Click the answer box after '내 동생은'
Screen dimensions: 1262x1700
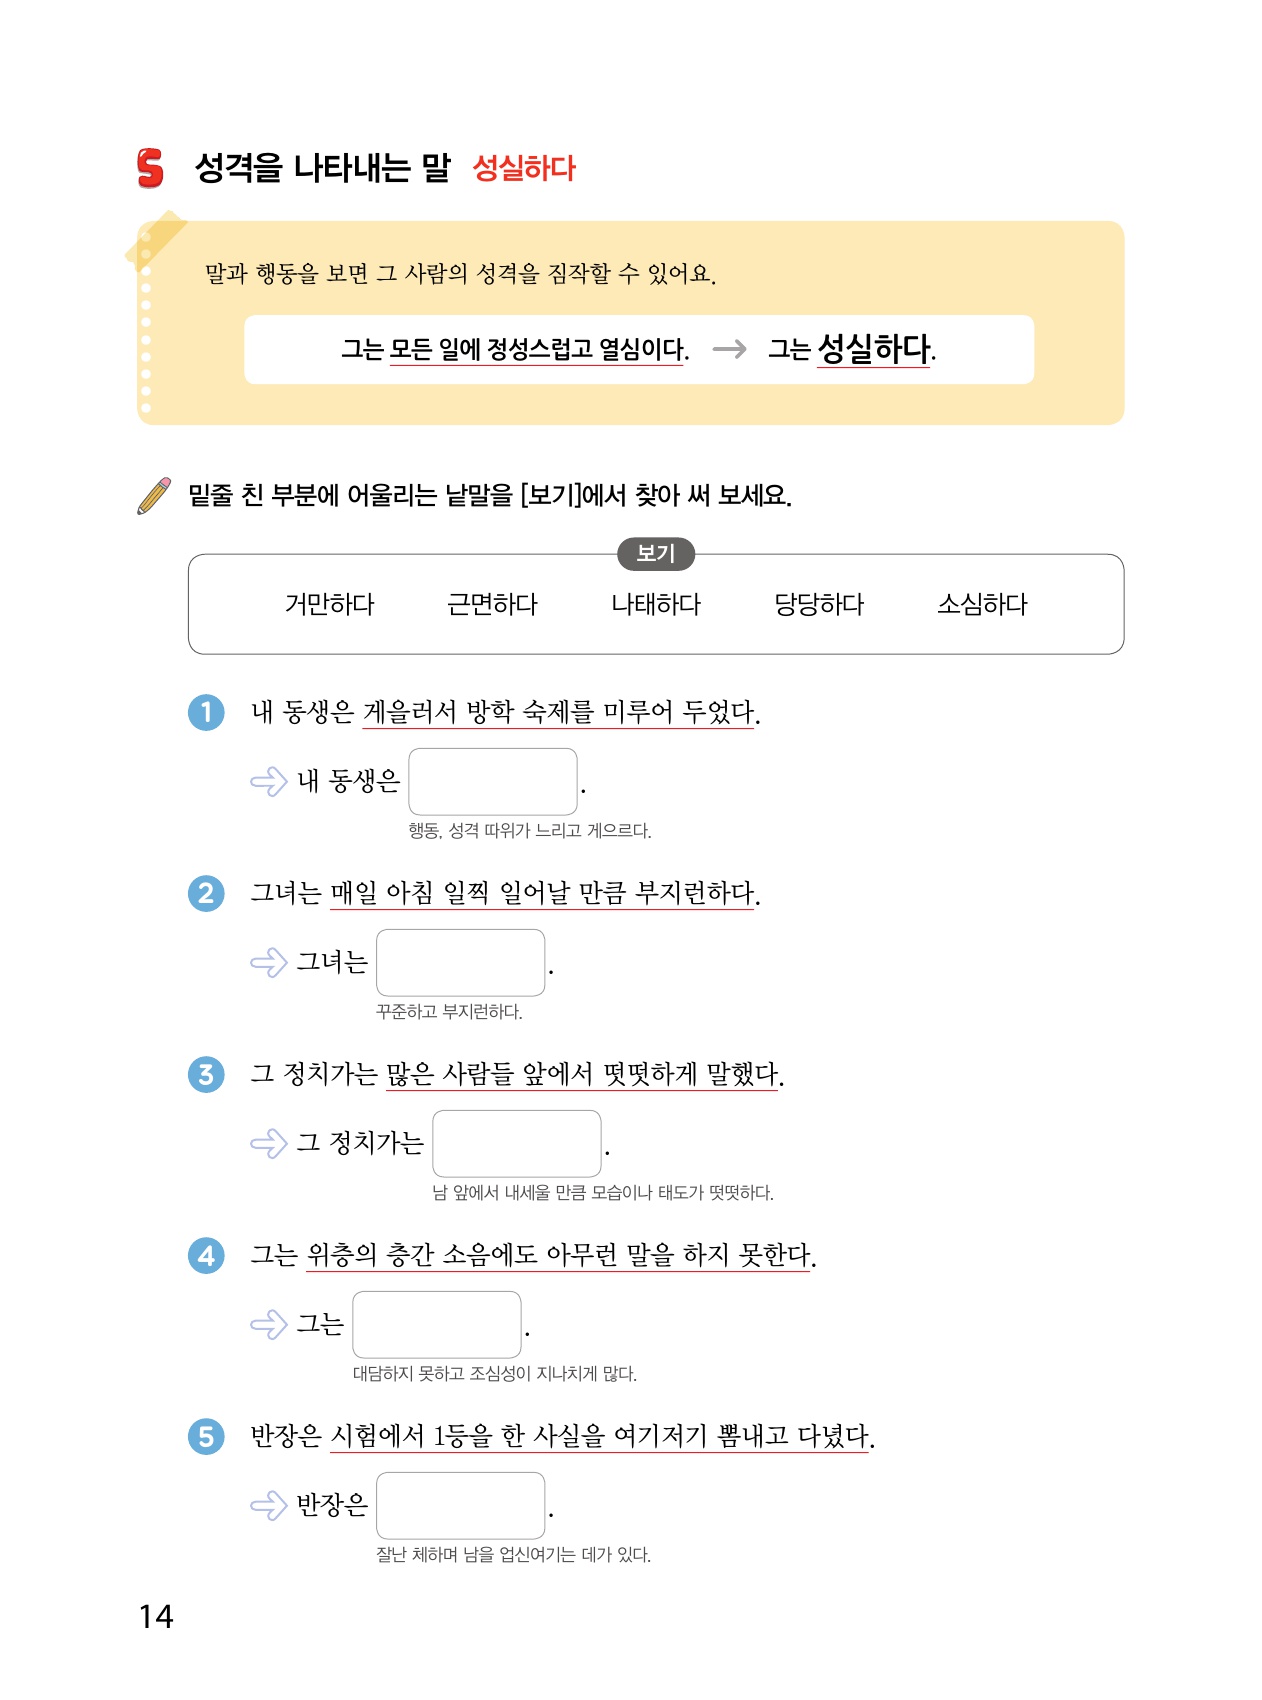pos(493,781)
